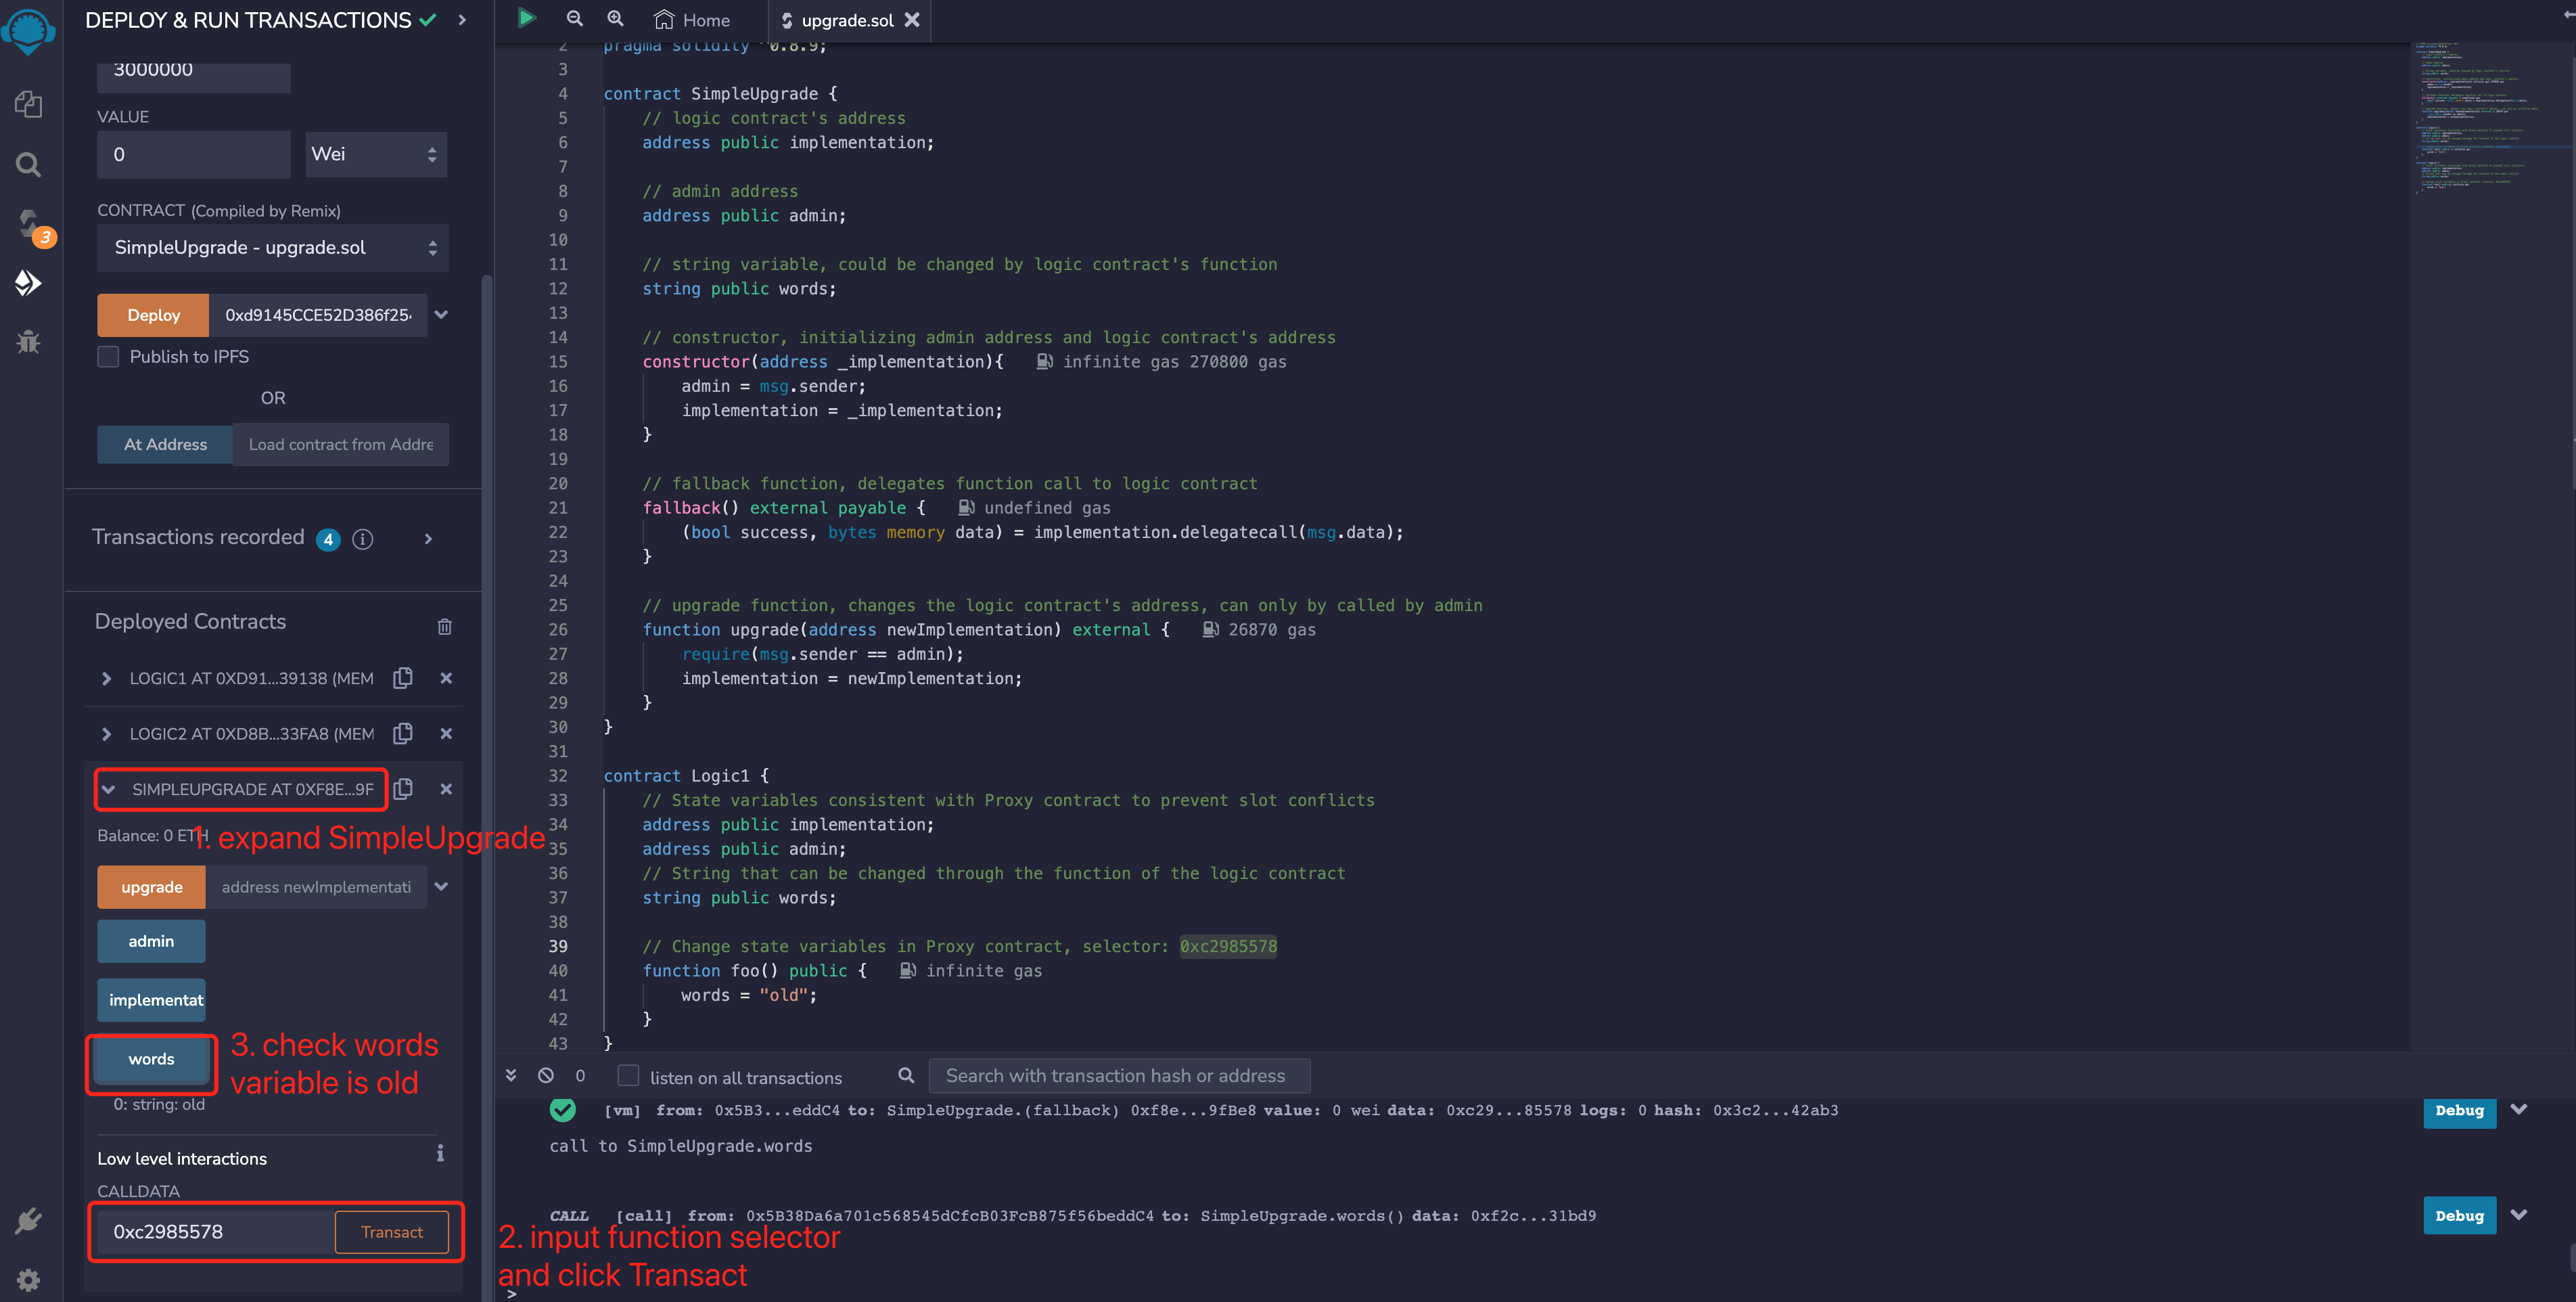Open Deploy & run transactions sidebar icon

point(28,283)
